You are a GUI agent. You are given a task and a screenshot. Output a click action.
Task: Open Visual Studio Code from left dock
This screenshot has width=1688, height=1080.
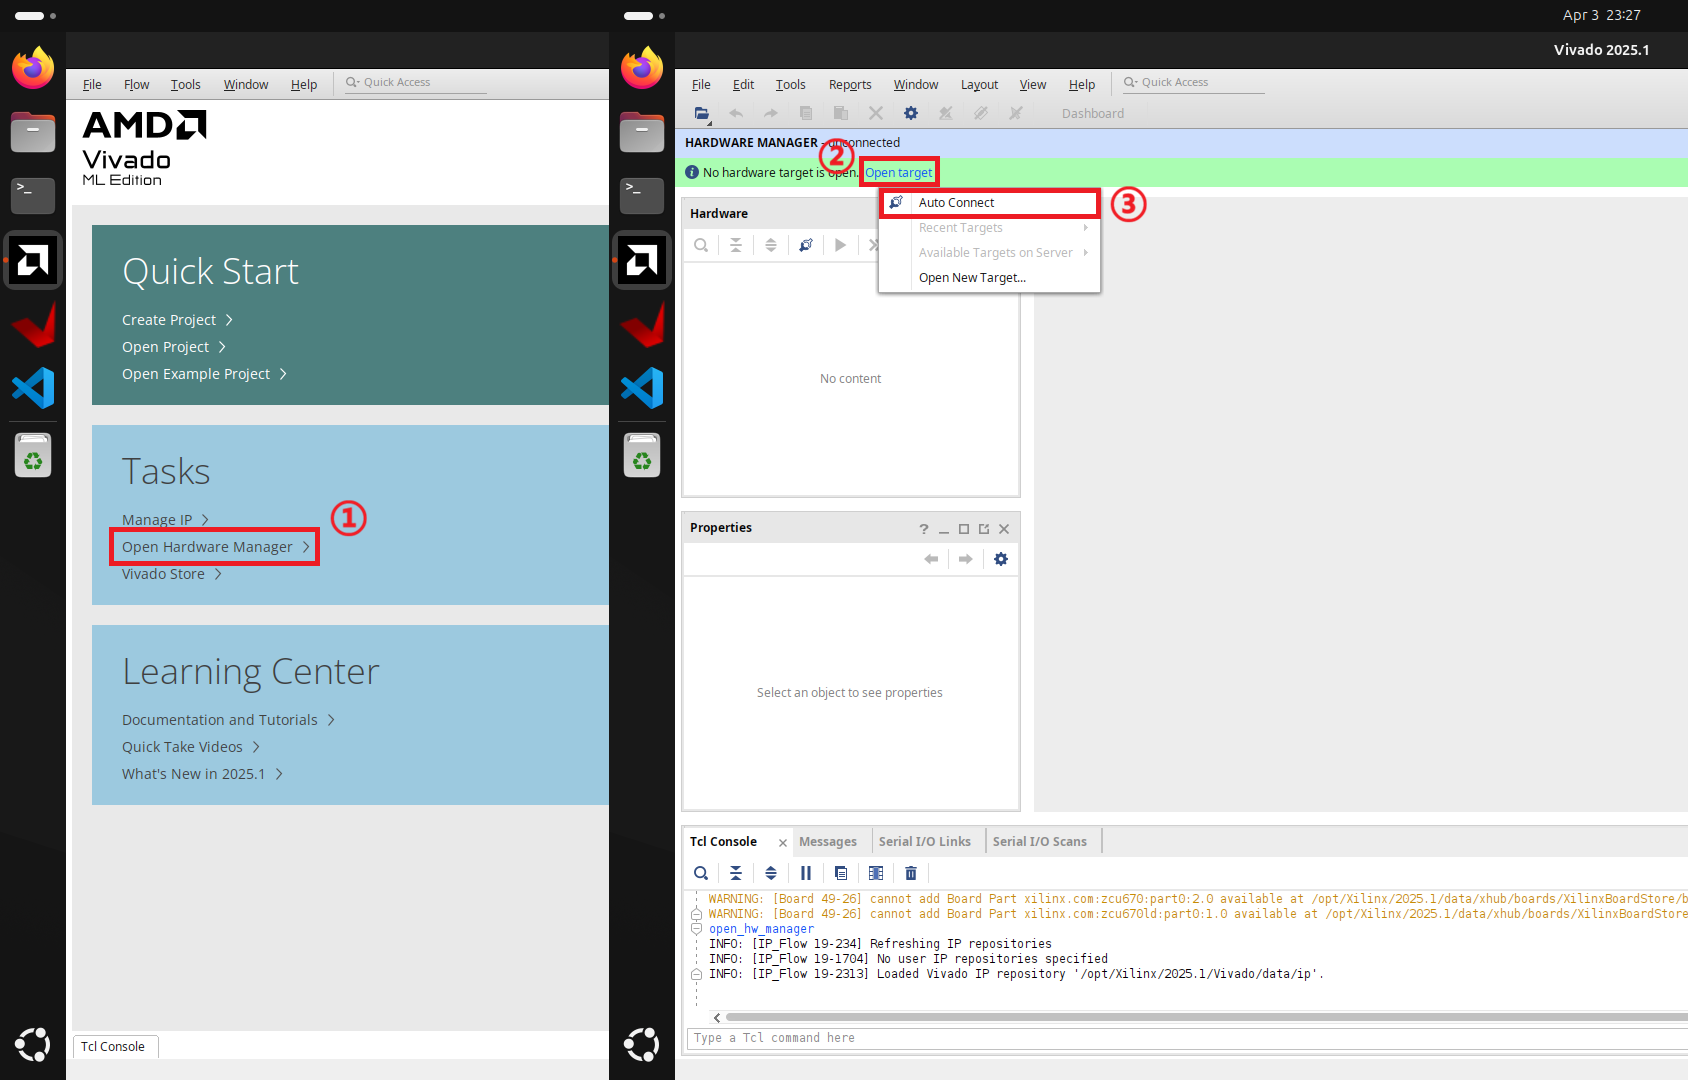coord(33,388)
